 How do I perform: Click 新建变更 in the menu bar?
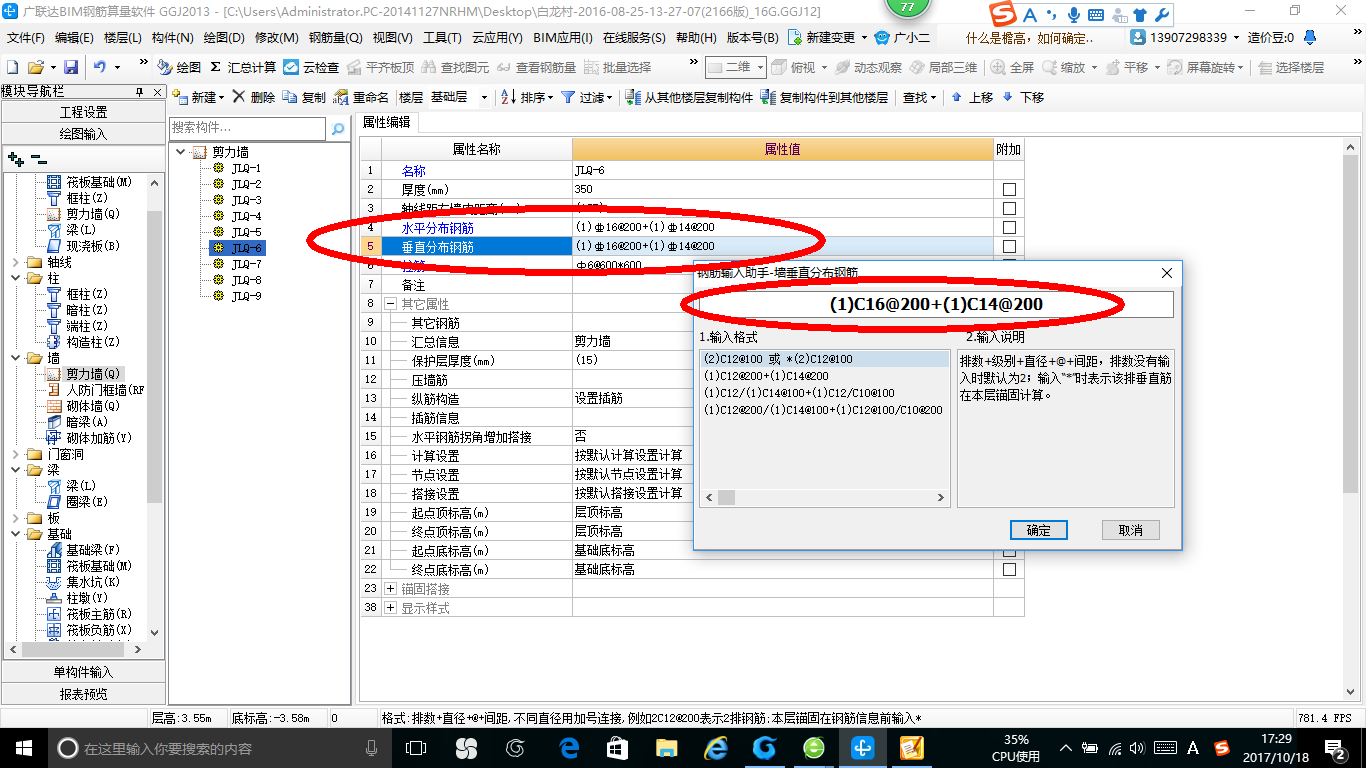pos(827,37)
